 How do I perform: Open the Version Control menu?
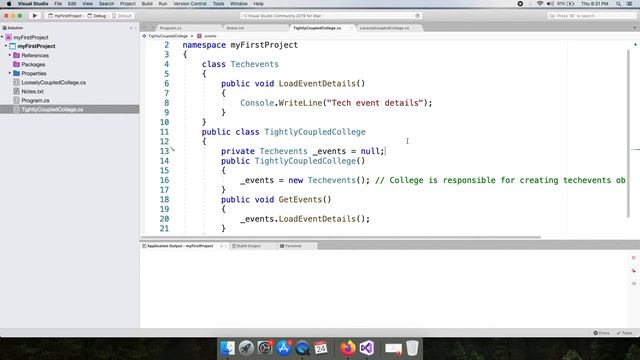coord(190,4)
